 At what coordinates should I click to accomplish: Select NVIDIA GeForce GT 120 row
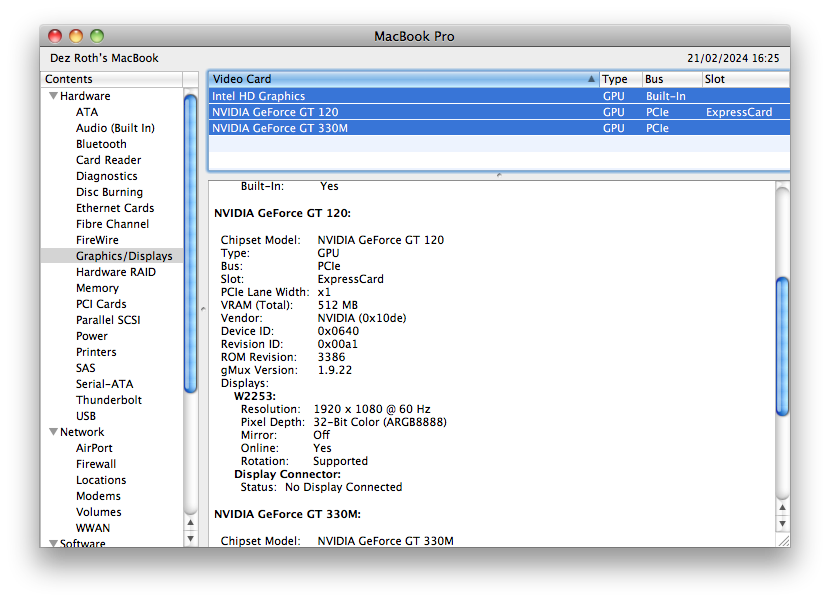click(499, 112)
